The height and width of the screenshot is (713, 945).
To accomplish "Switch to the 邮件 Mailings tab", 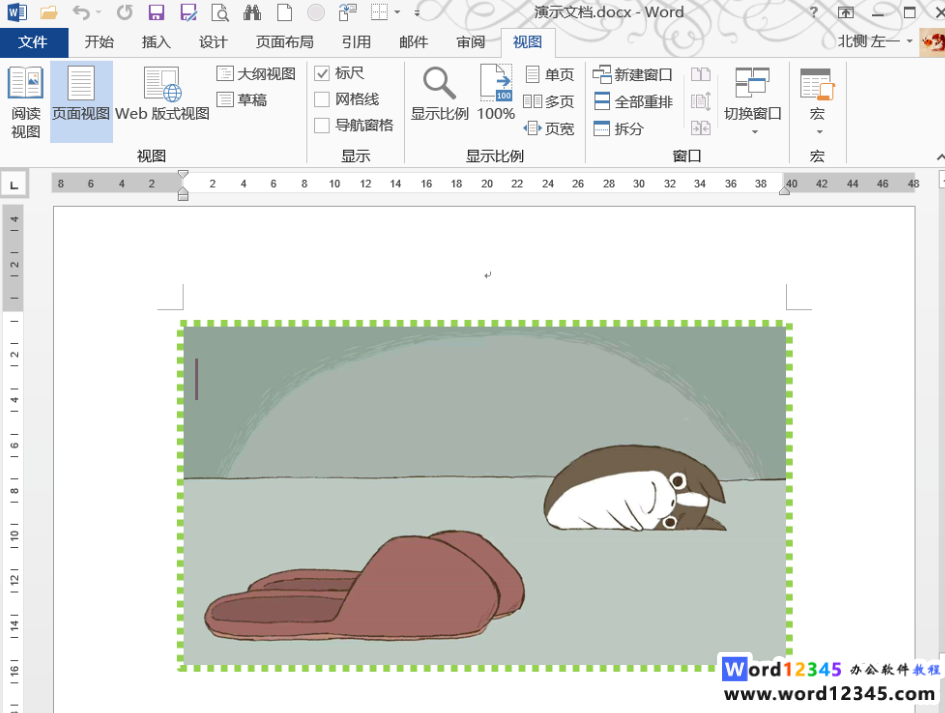I will click(413, 42).
